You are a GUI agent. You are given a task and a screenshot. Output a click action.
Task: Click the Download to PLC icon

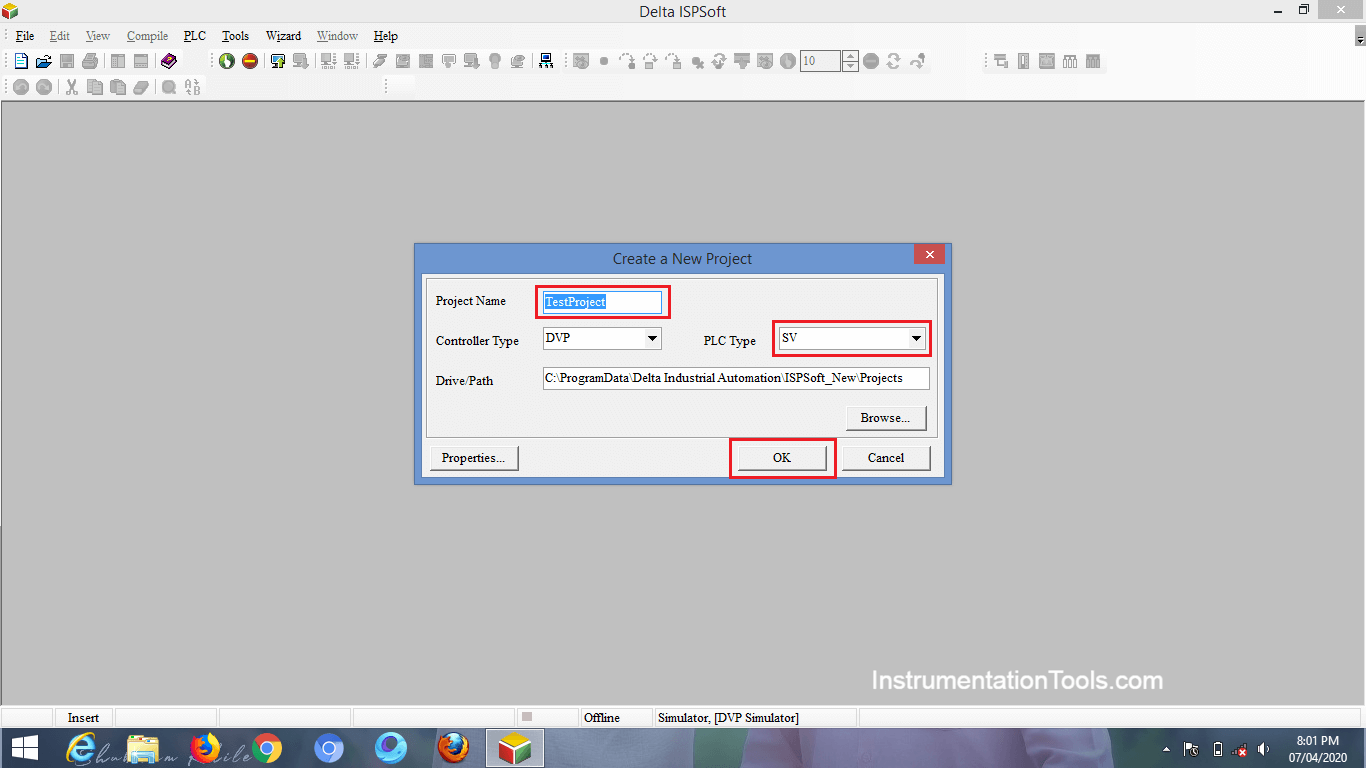tap(301, 61)
